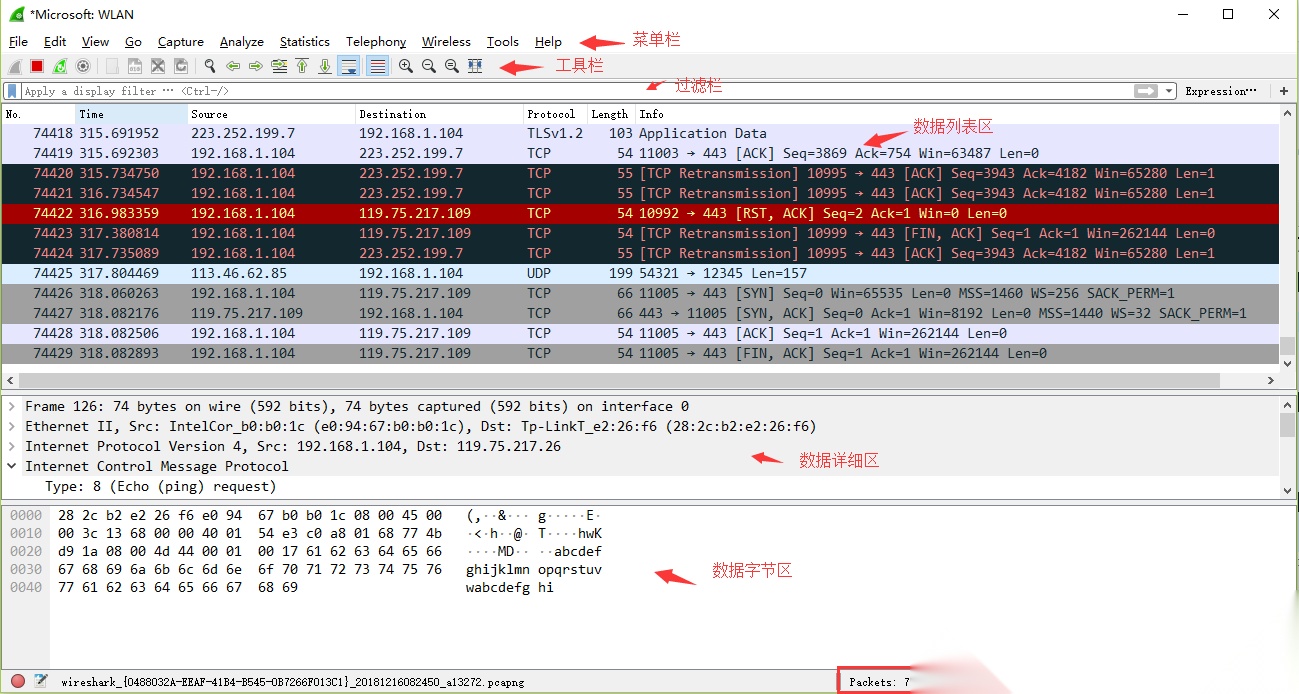1299x694 pixels.
Task: Apply display filter arrow button
Action: [x=1146, y=91]
